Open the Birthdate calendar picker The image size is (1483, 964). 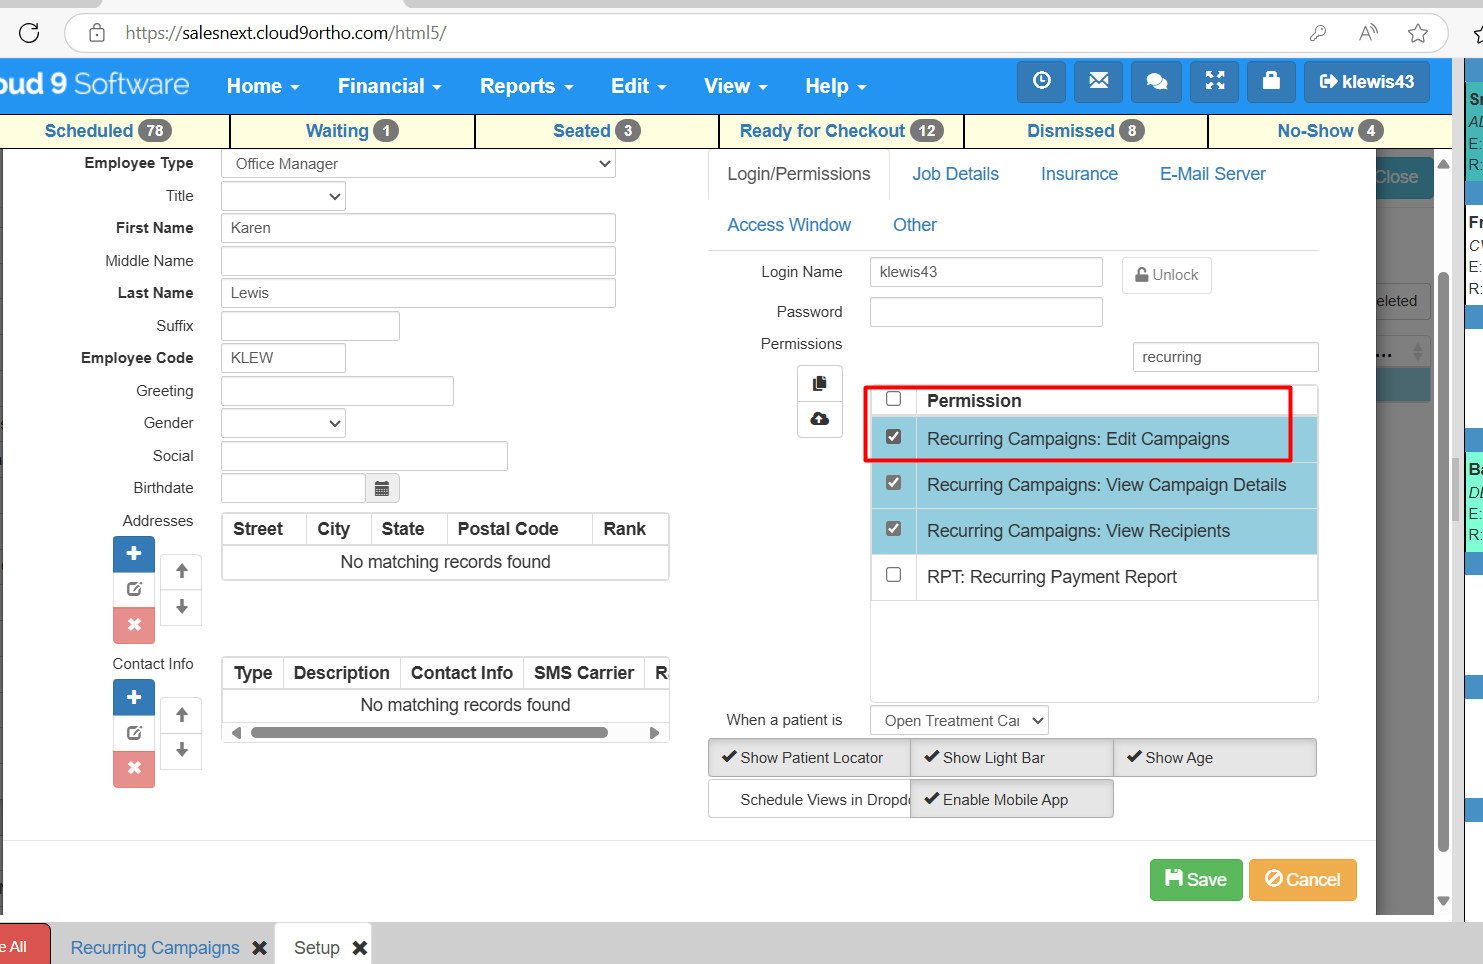click(382, 488)
